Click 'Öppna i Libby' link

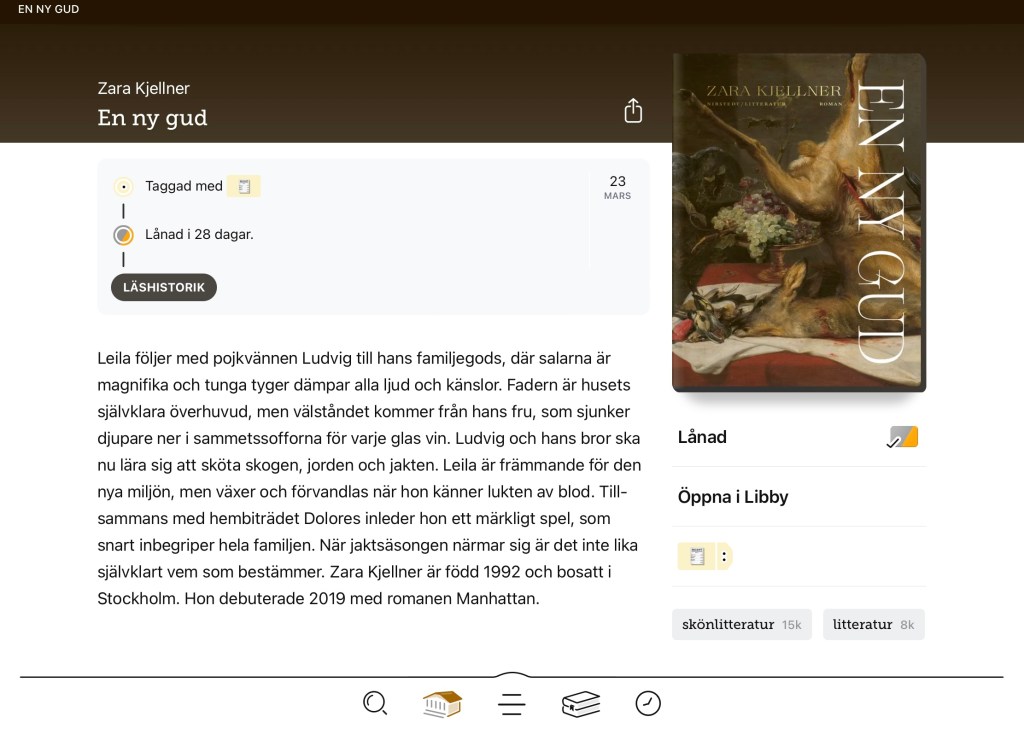point(733,497)
